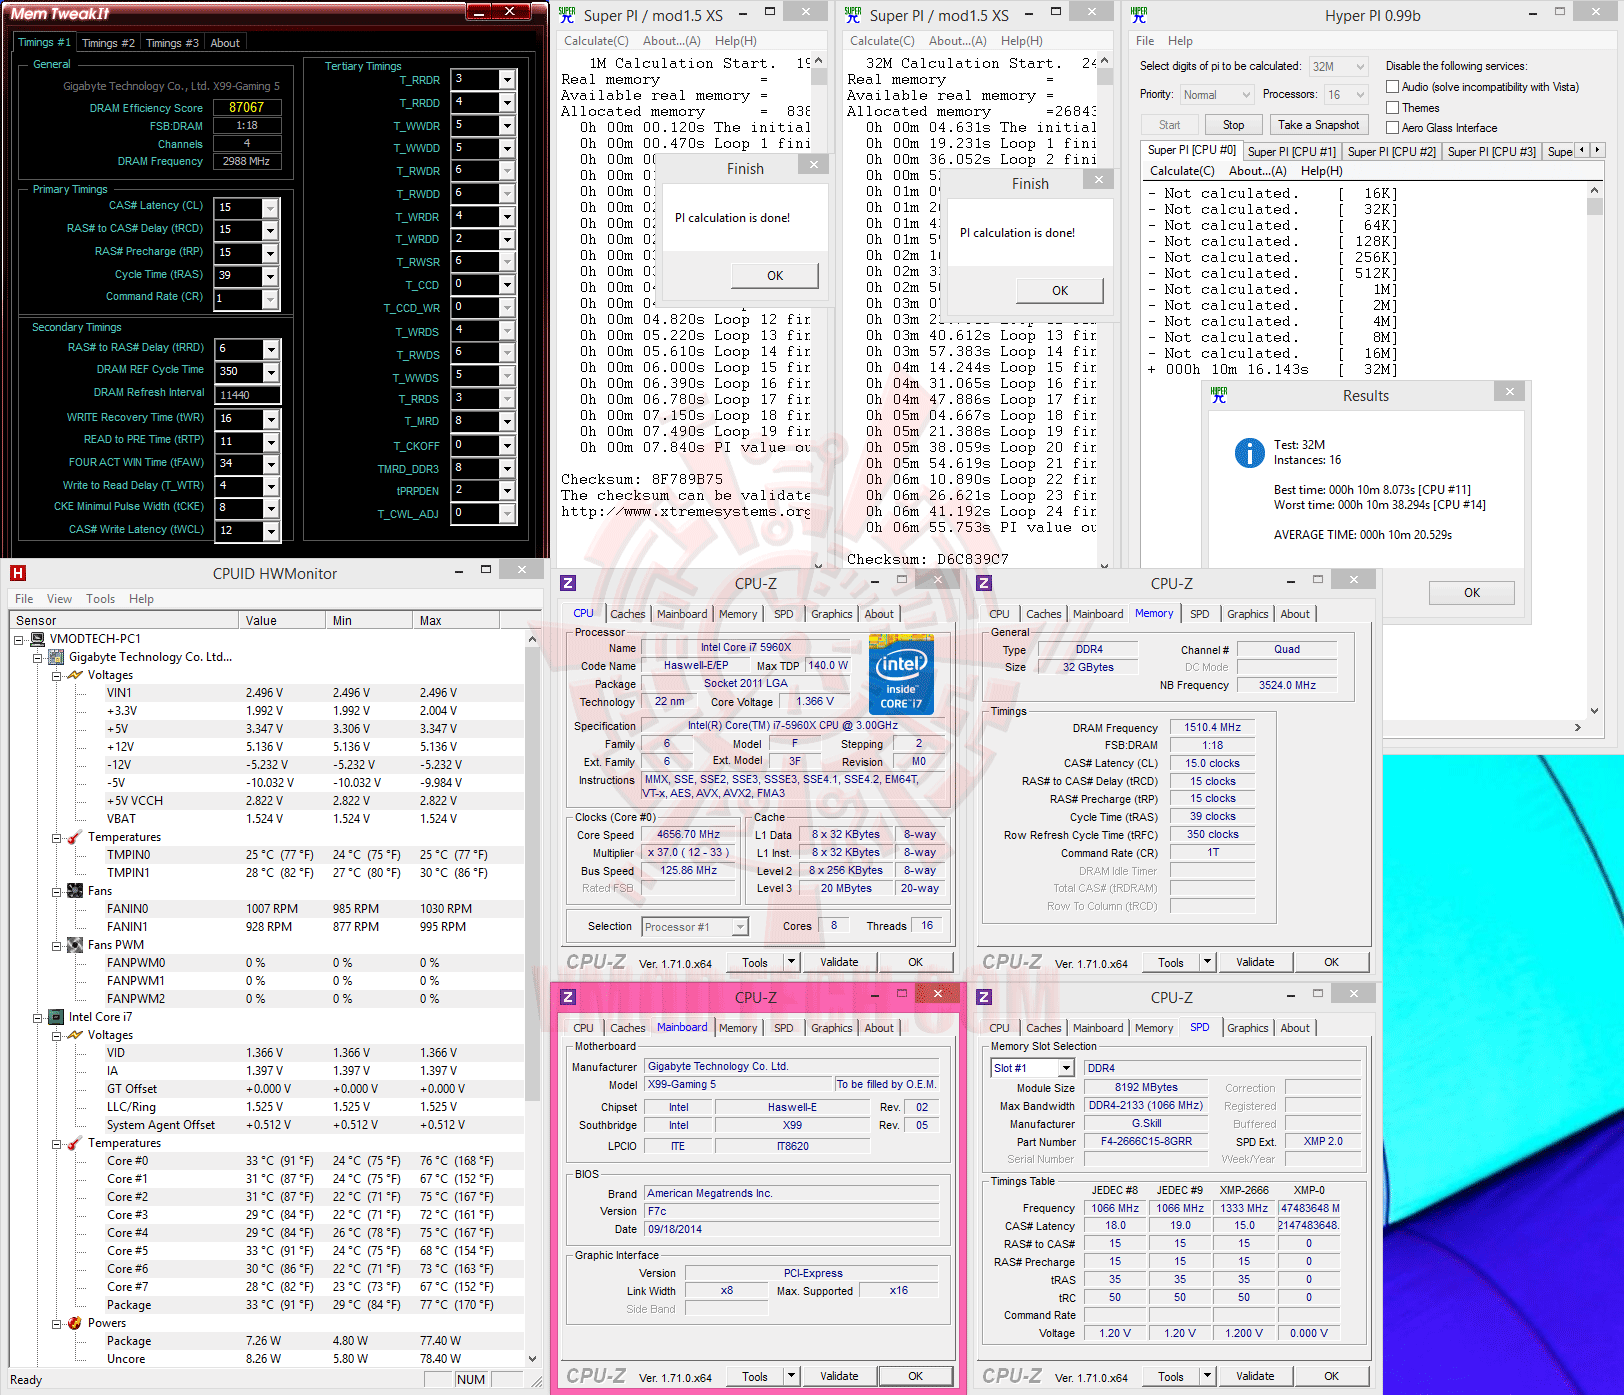Click the motherboard icon beside Gigabyte Technology
1624x1395 pixels.
point(57,657)
